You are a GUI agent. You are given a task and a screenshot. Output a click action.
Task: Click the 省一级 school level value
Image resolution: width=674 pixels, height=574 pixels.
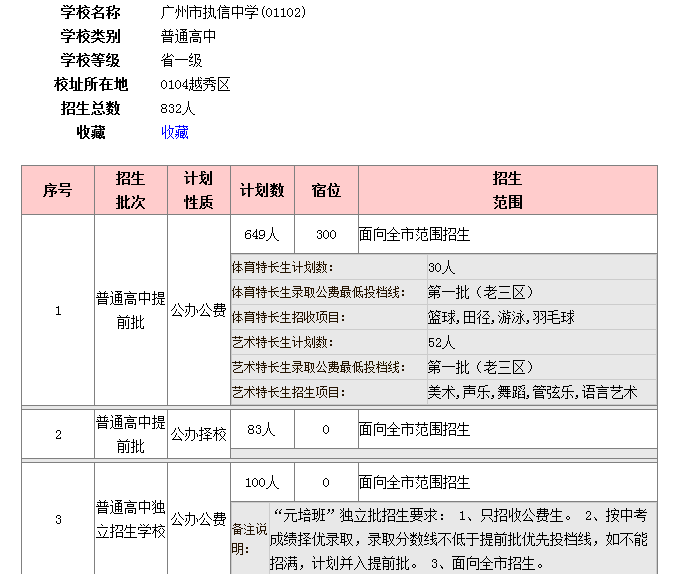point(181,60)
